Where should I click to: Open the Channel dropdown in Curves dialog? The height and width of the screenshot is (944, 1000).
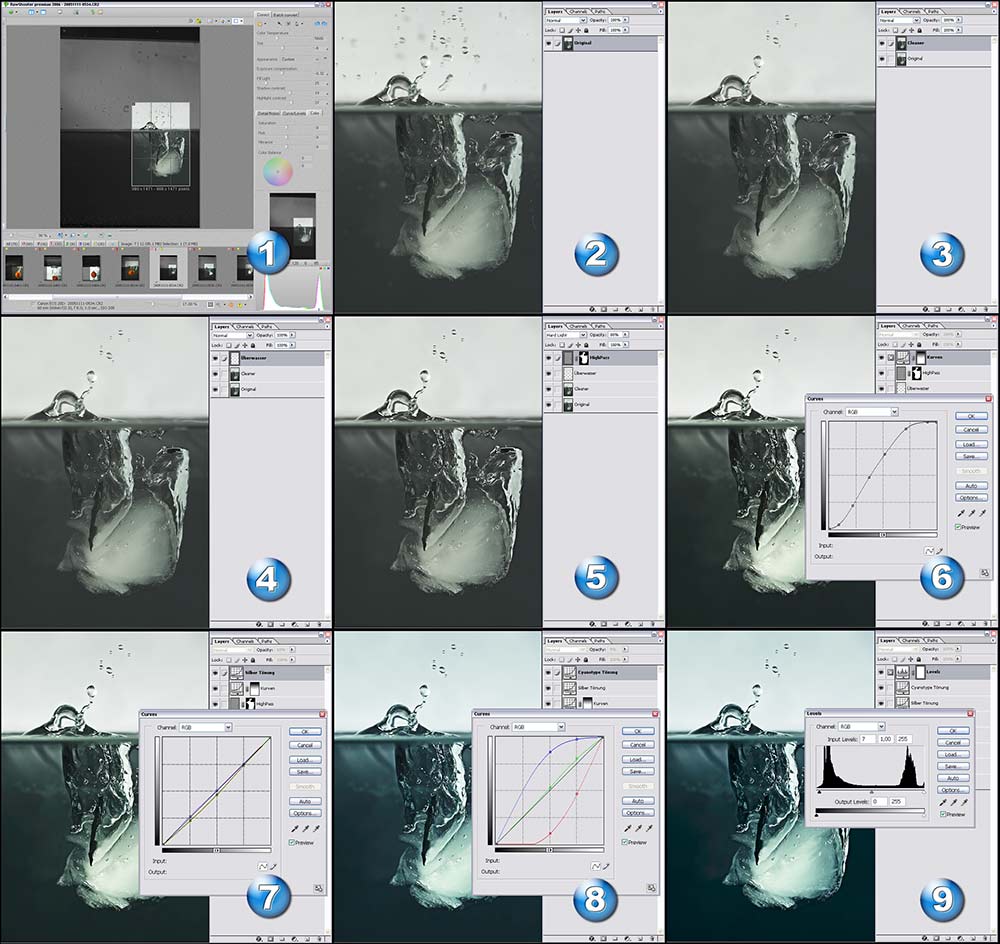pos(871,412)
